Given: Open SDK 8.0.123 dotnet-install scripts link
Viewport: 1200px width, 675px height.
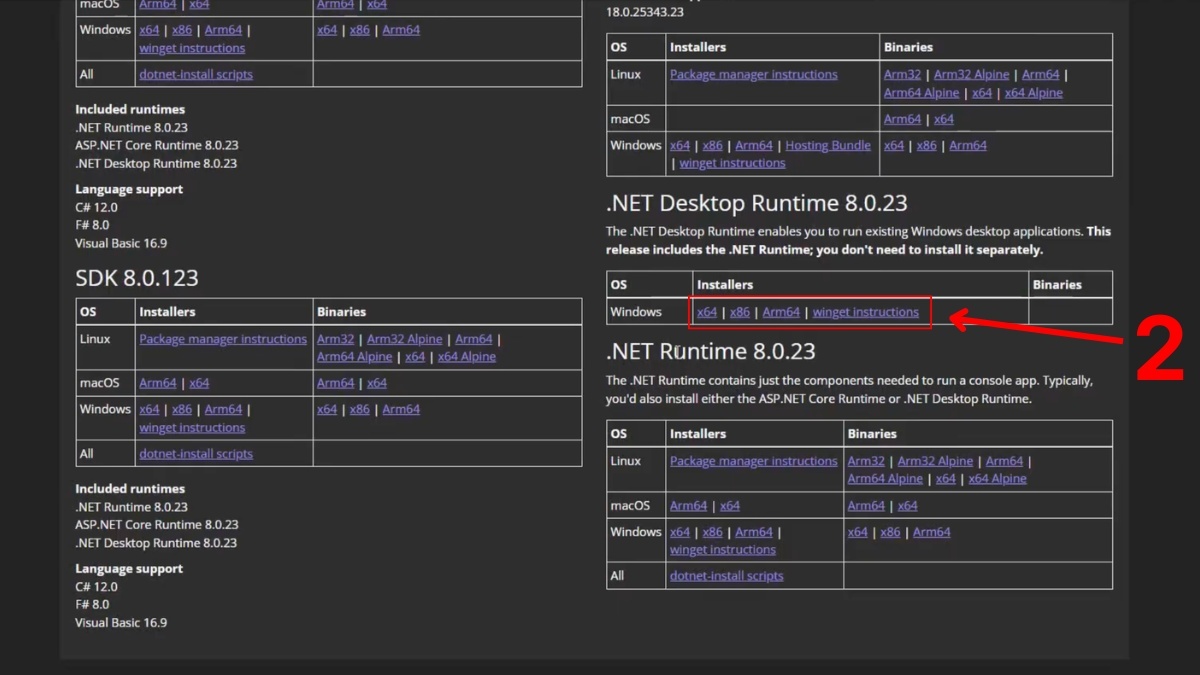Looking at the screenshot, I should coord(196,454).
